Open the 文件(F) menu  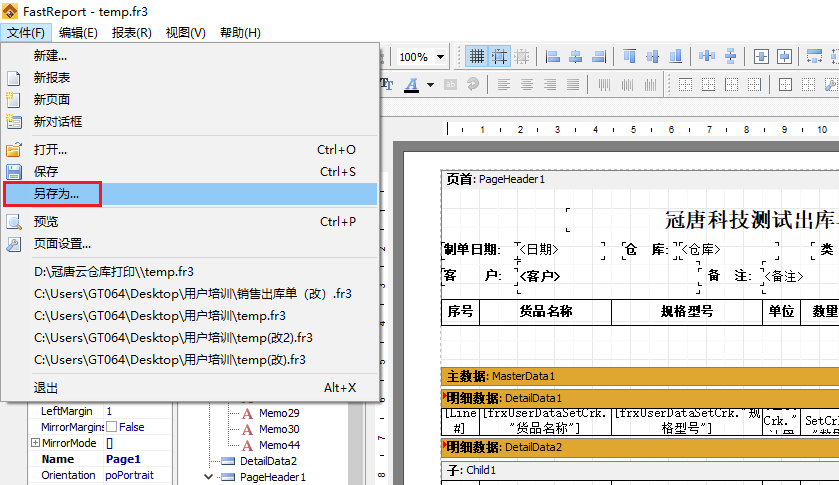[26, 33]
